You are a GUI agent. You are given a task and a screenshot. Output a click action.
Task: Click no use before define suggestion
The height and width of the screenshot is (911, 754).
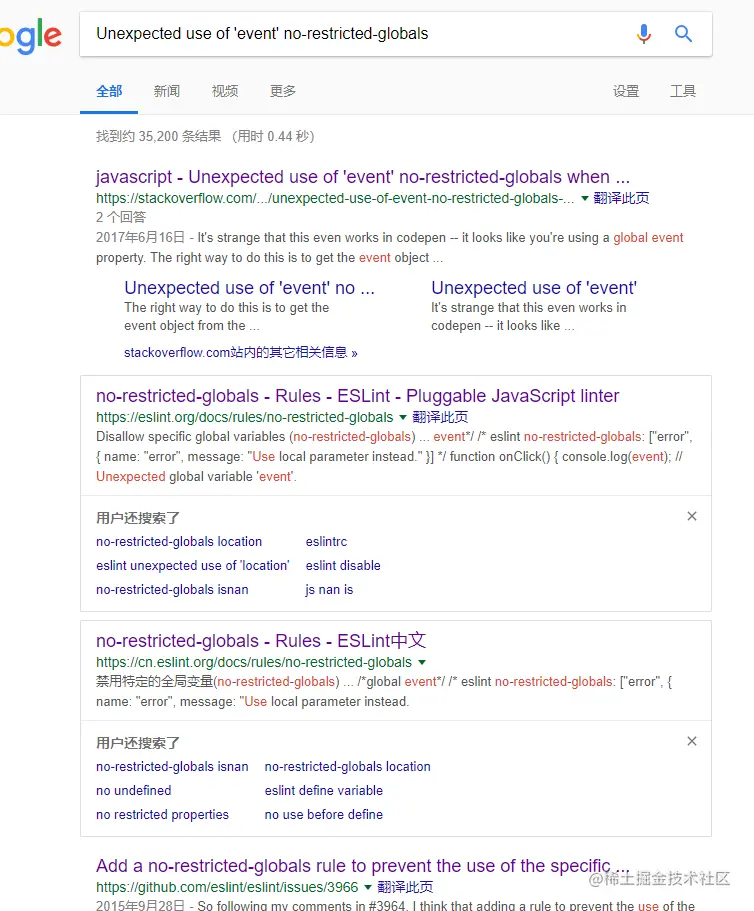(x=324, y=814)
